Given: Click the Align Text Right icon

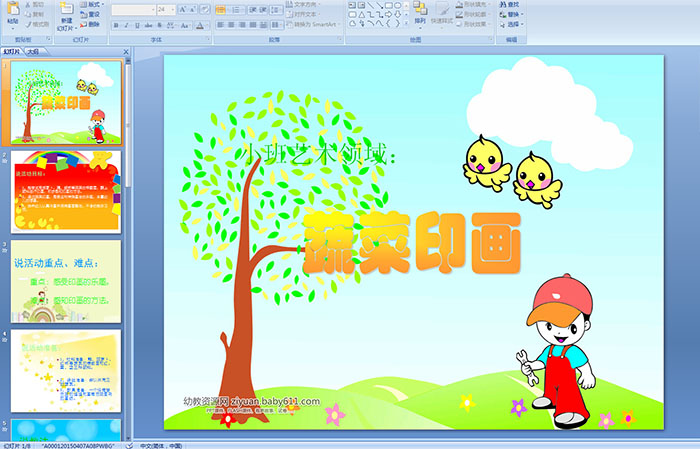Looking at the screenshot, I should pyautogui.click(x=242, y=25).
